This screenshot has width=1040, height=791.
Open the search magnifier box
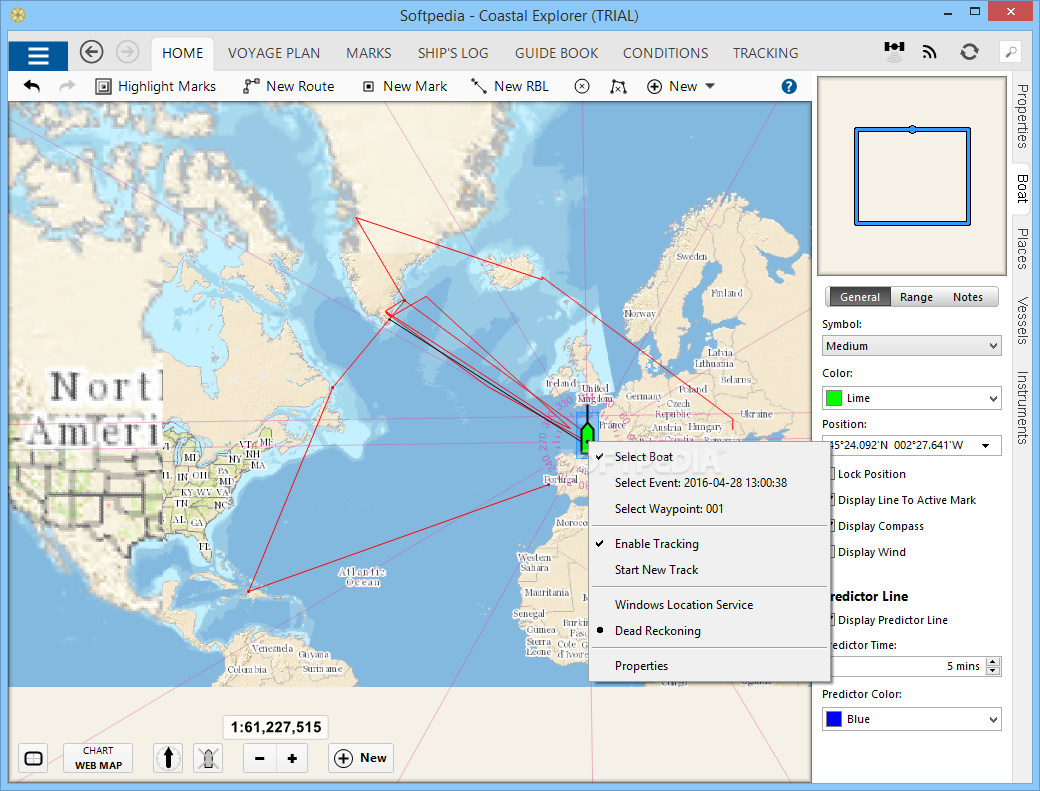(1011, 52)
